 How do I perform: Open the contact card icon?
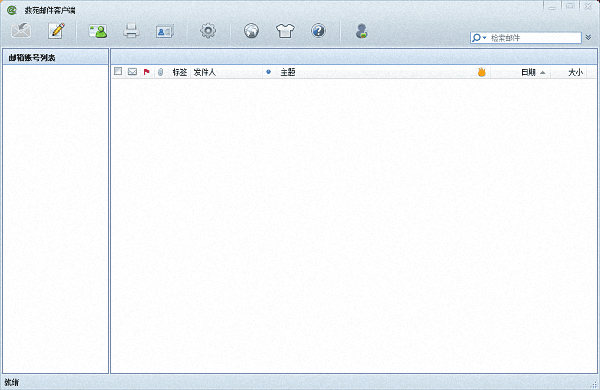(x=165, y=31)
